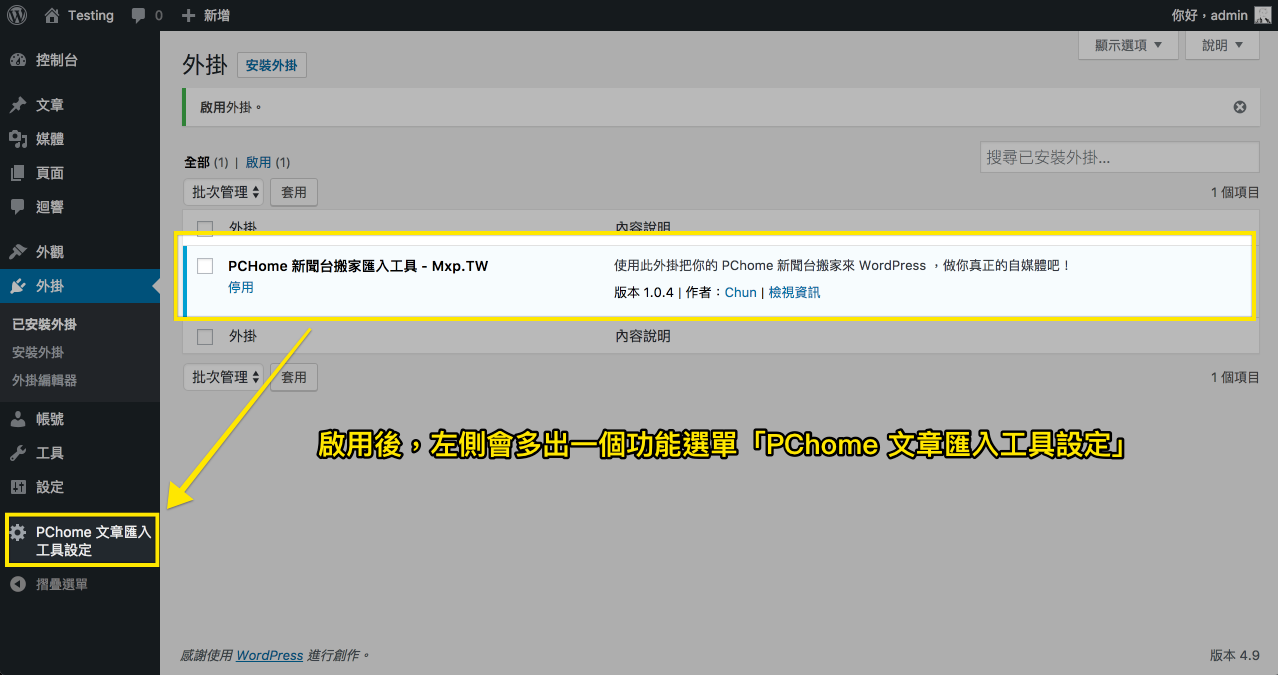Viewport: 1278px width, 675px height.
Task: Click the 內容說明 column header at table top
Action: 642,227
